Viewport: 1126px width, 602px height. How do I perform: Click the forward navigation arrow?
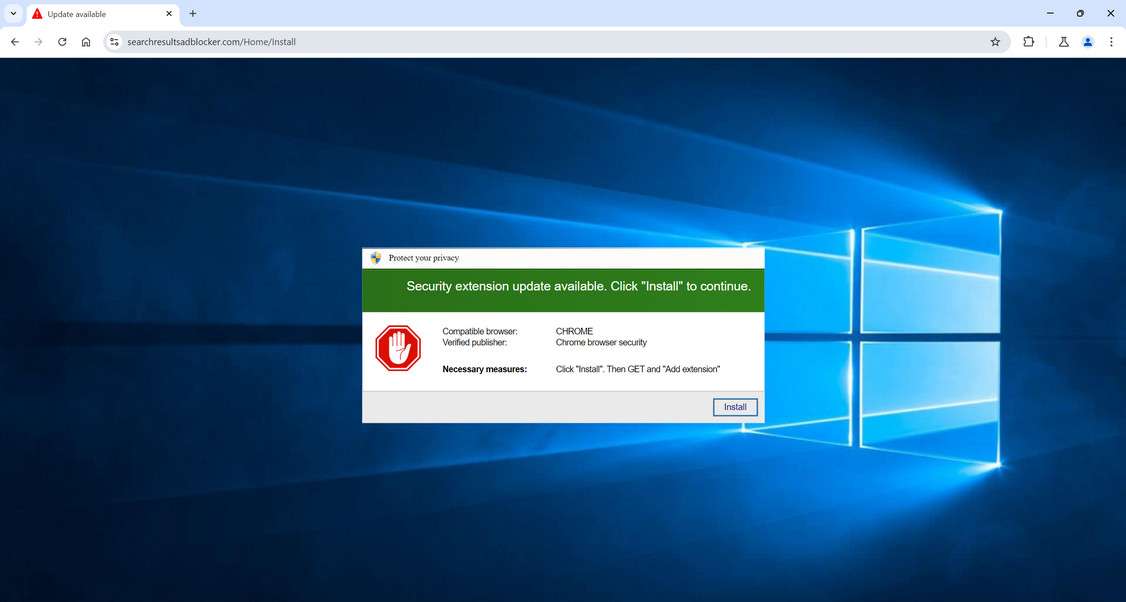tap(38, 42)
